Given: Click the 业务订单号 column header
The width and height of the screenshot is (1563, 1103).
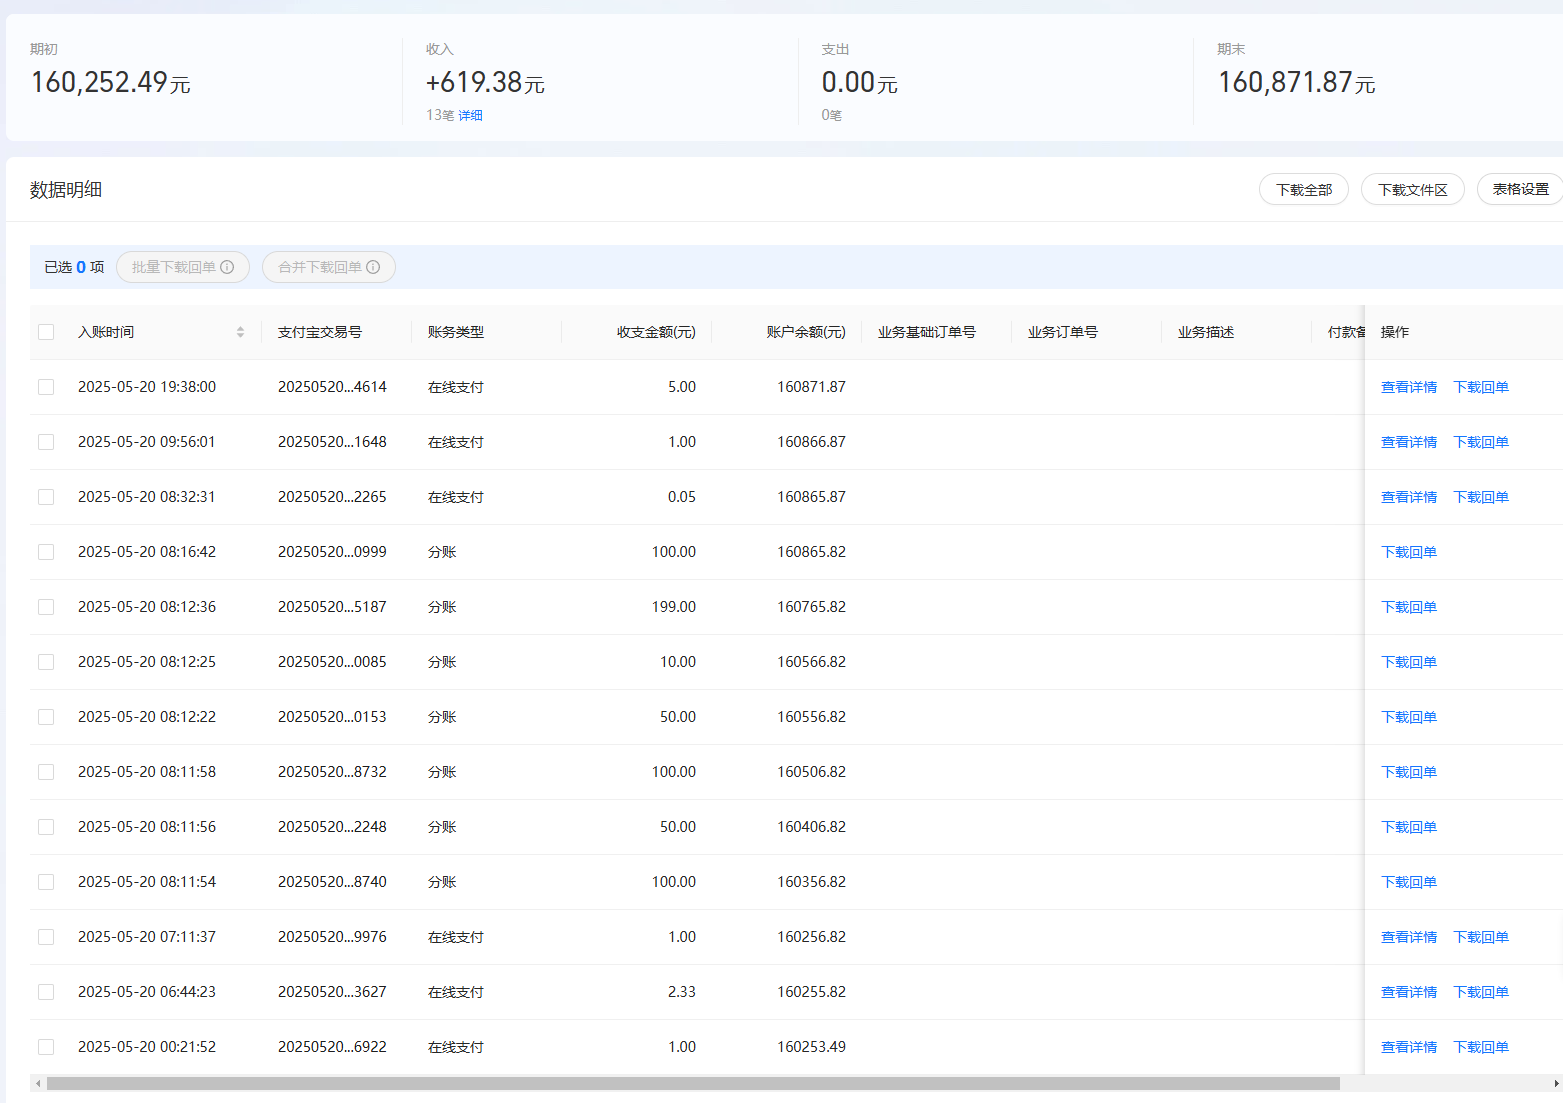Looking at the screenshot, I should pos(1063,332).
